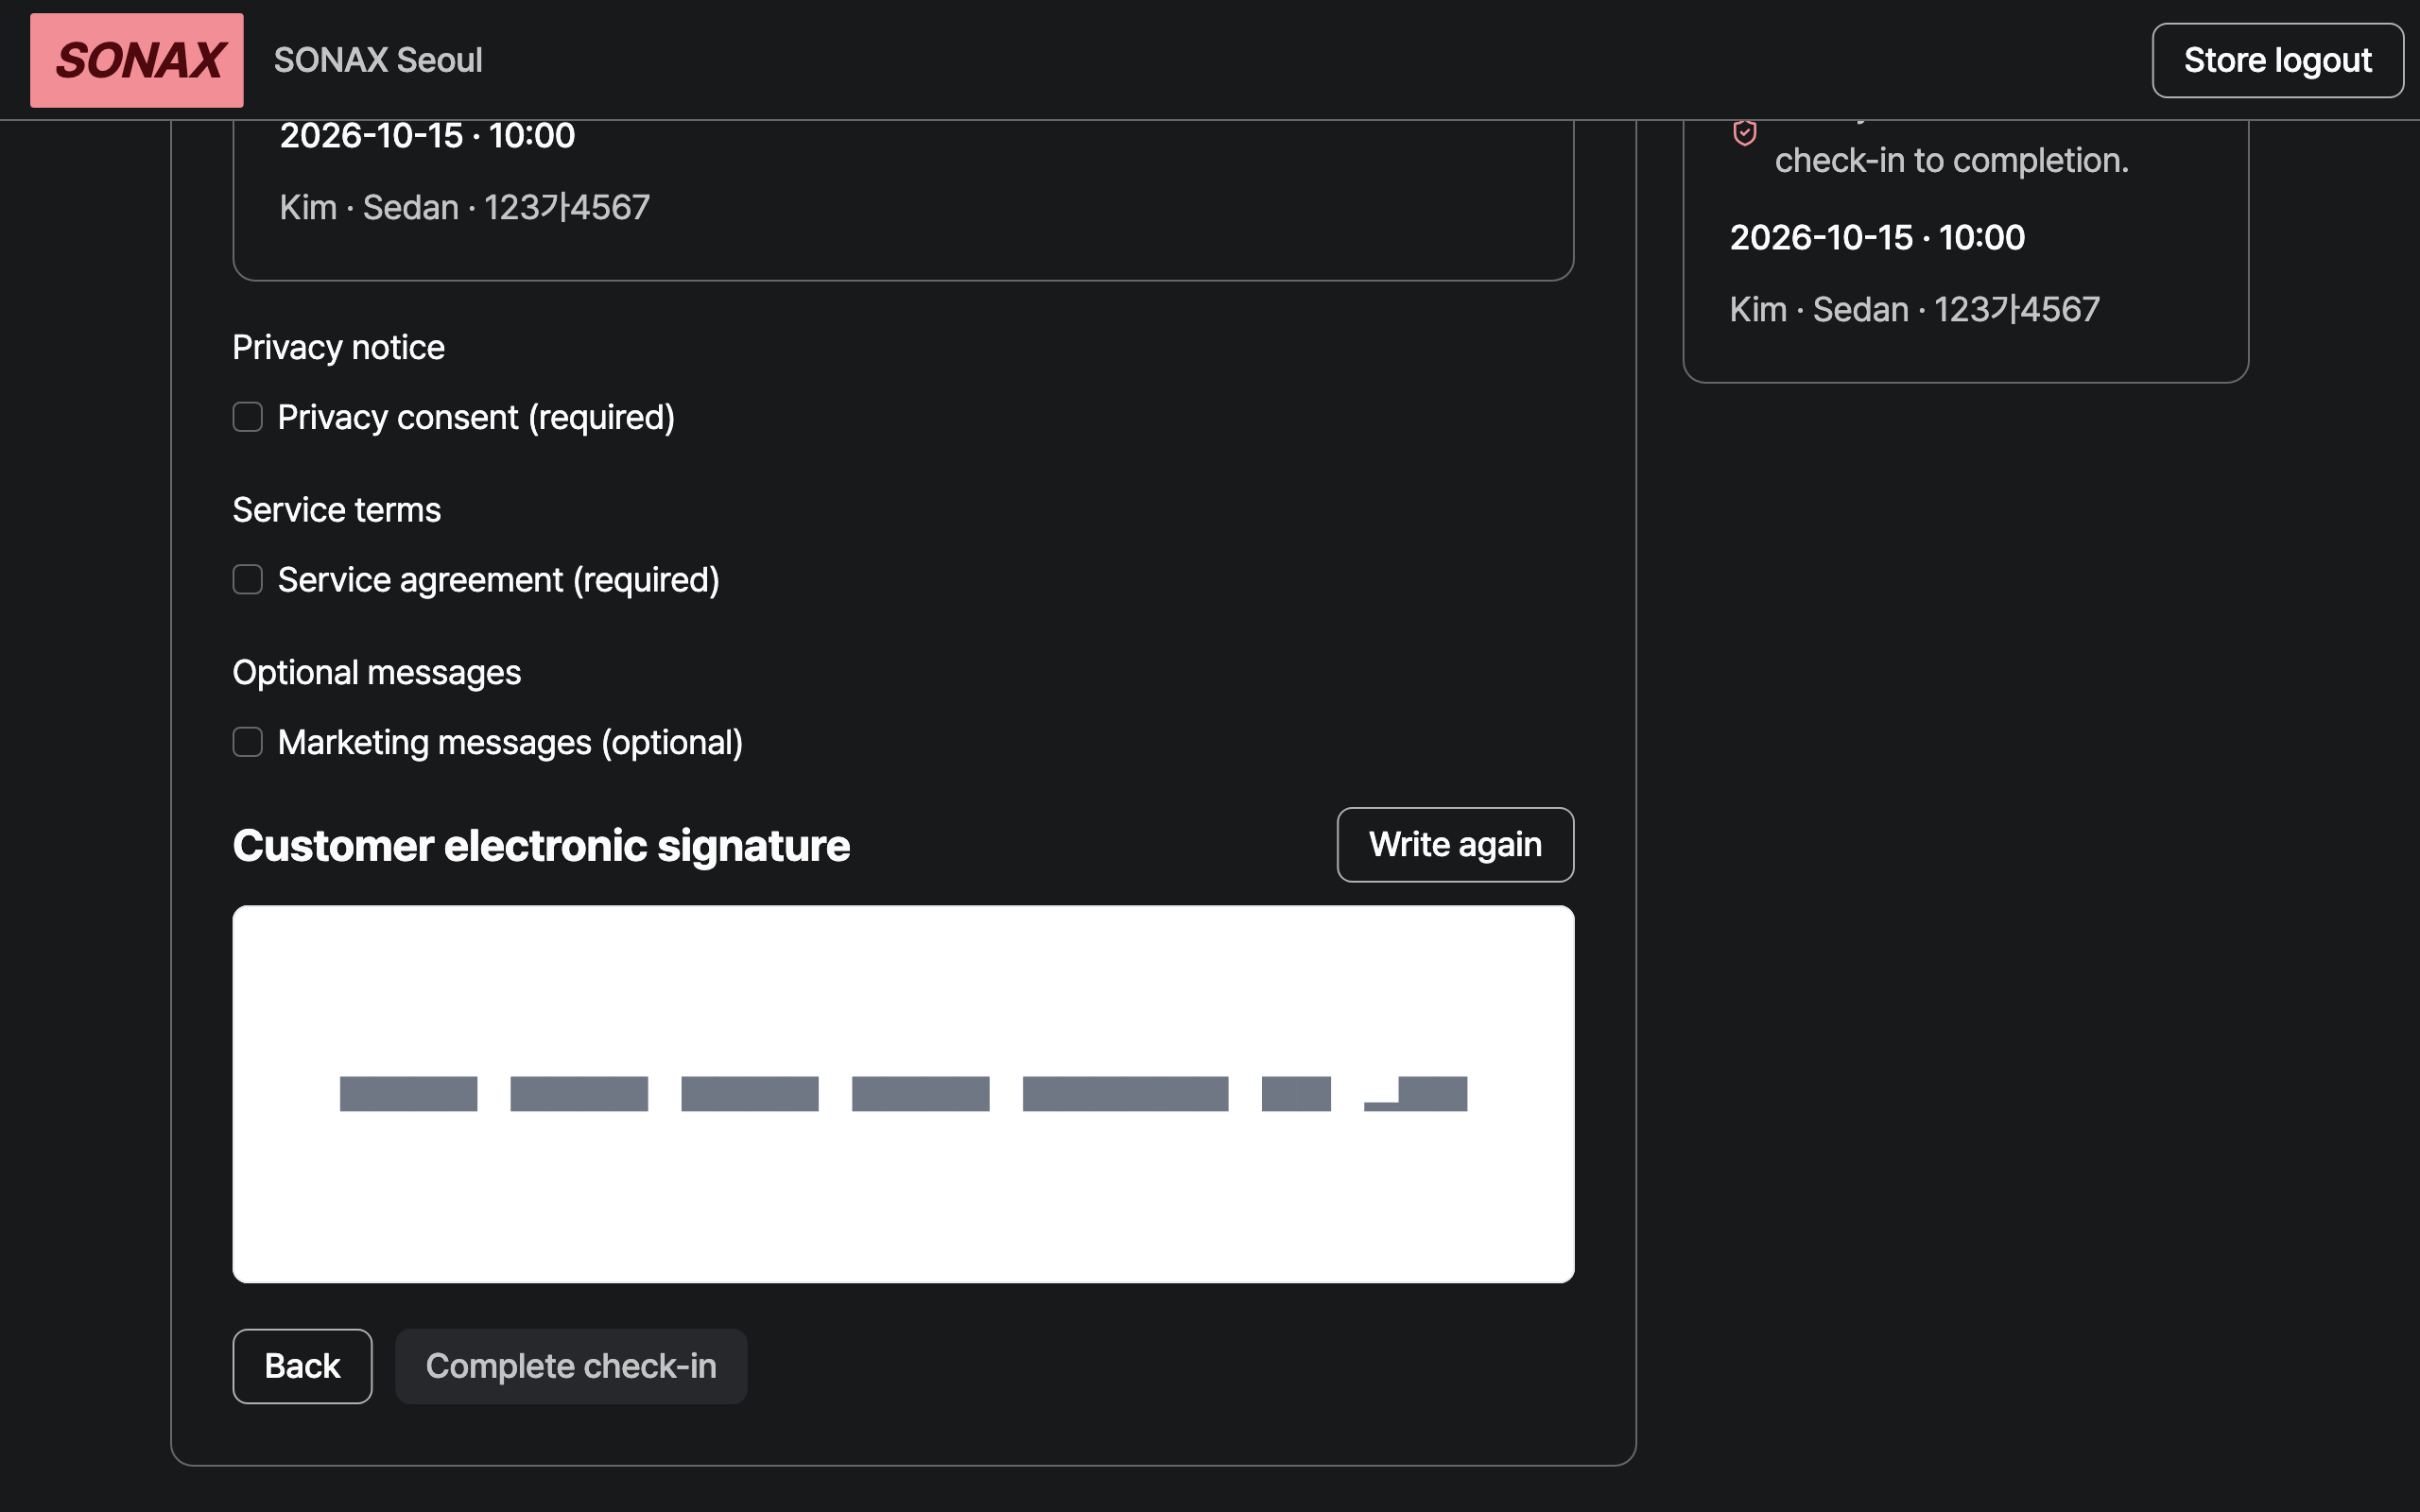Select the Optional messages heading
This screenshot has width=2420, height=1512.
(x=376, y=673)
